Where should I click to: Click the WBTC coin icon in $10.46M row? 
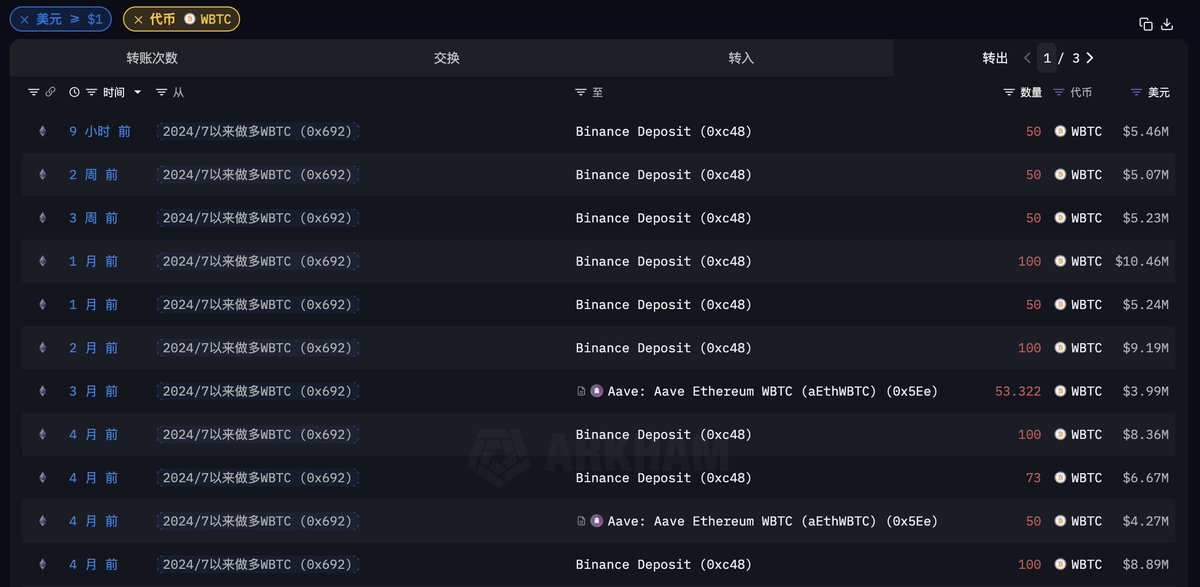(1060, 261)
